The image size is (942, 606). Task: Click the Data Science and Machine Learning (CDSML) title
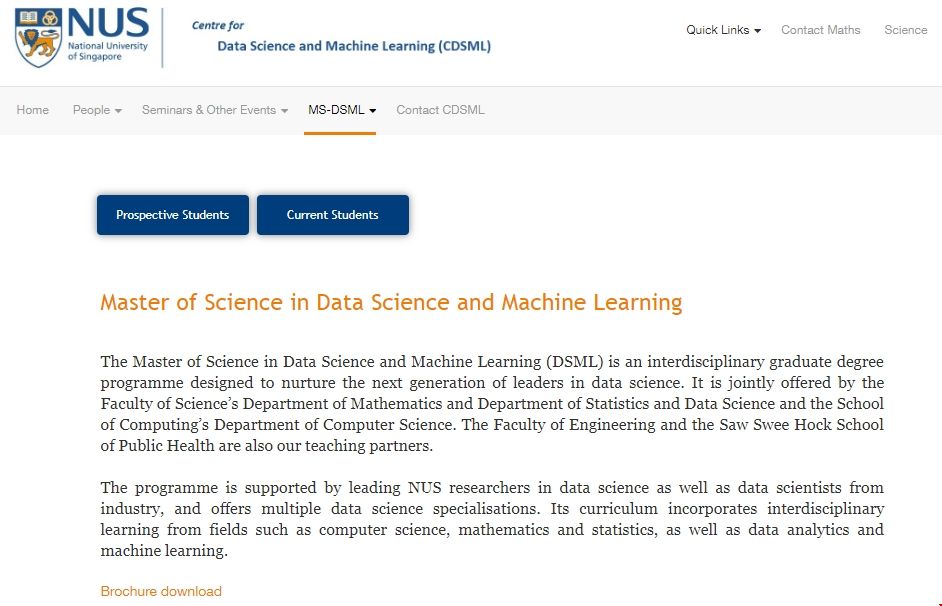[x=354, y=46]
